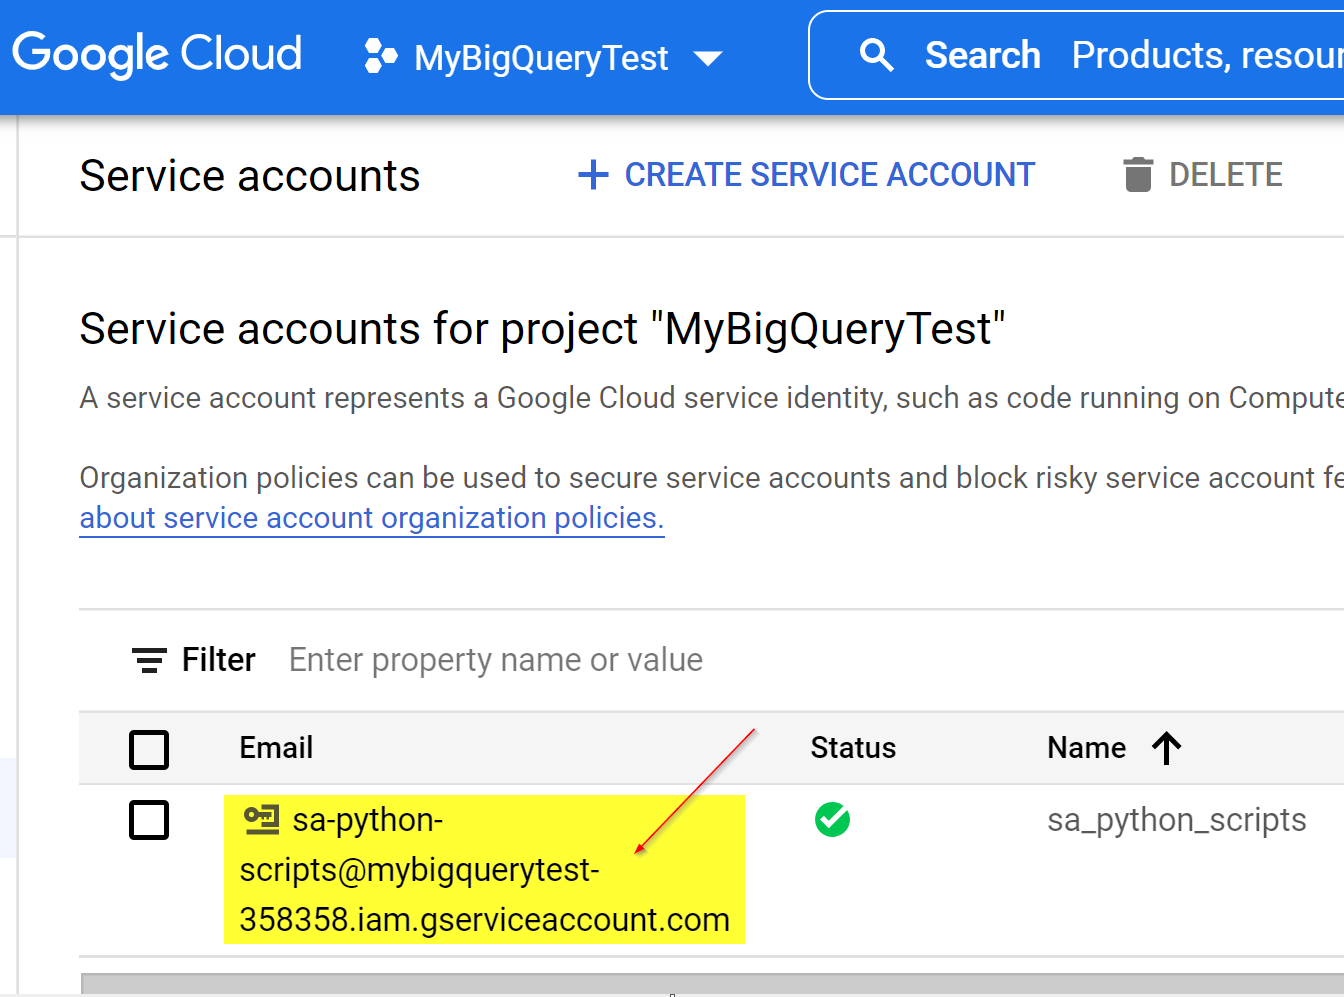Select the sa-python-scripts row checkbox
Viewport: 1344px width, 997px height.
tap(149, 820)
